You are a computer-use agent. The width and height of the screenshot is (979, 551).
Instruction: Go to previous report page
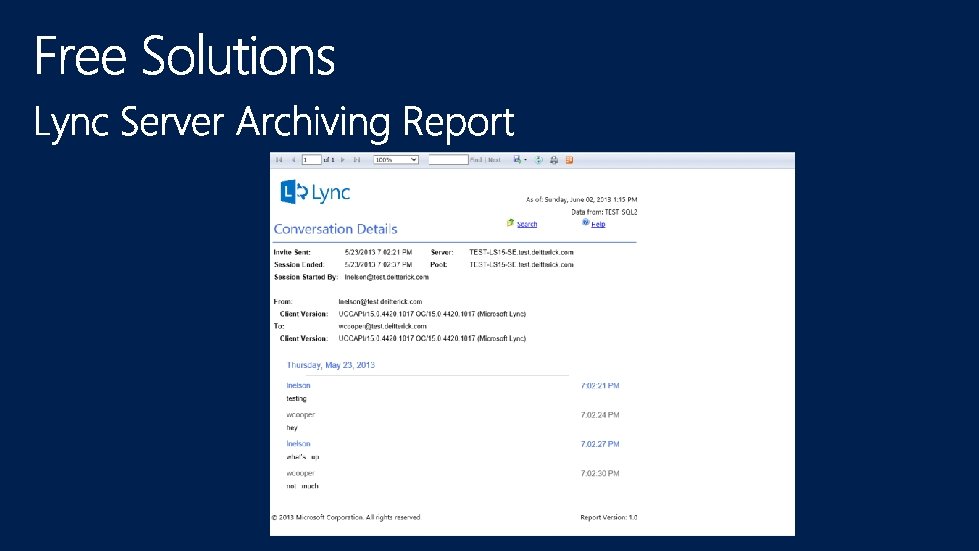point(293,160)
